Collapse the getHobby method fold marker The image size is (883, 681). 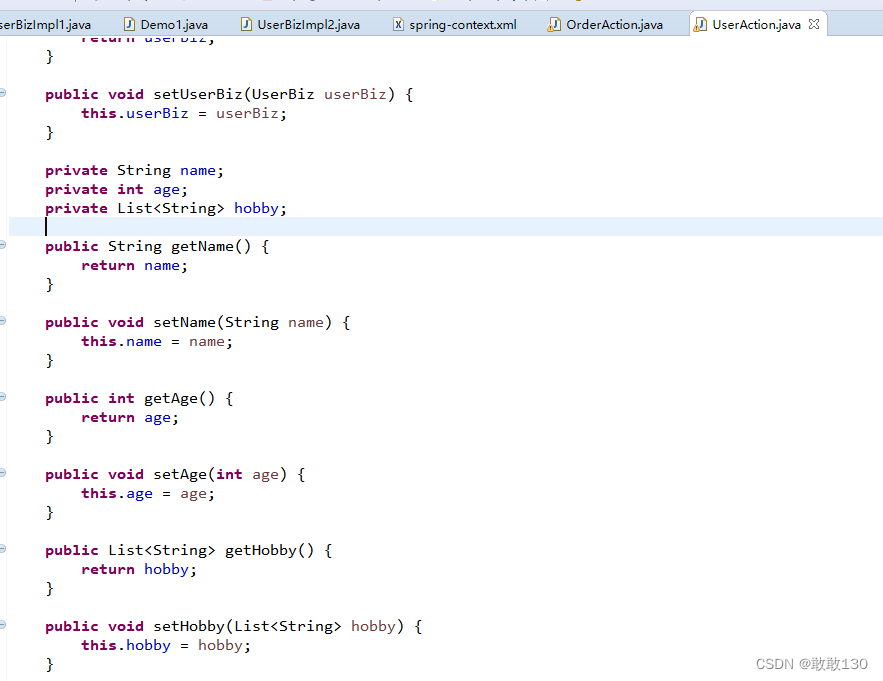(x=3, y=549)
